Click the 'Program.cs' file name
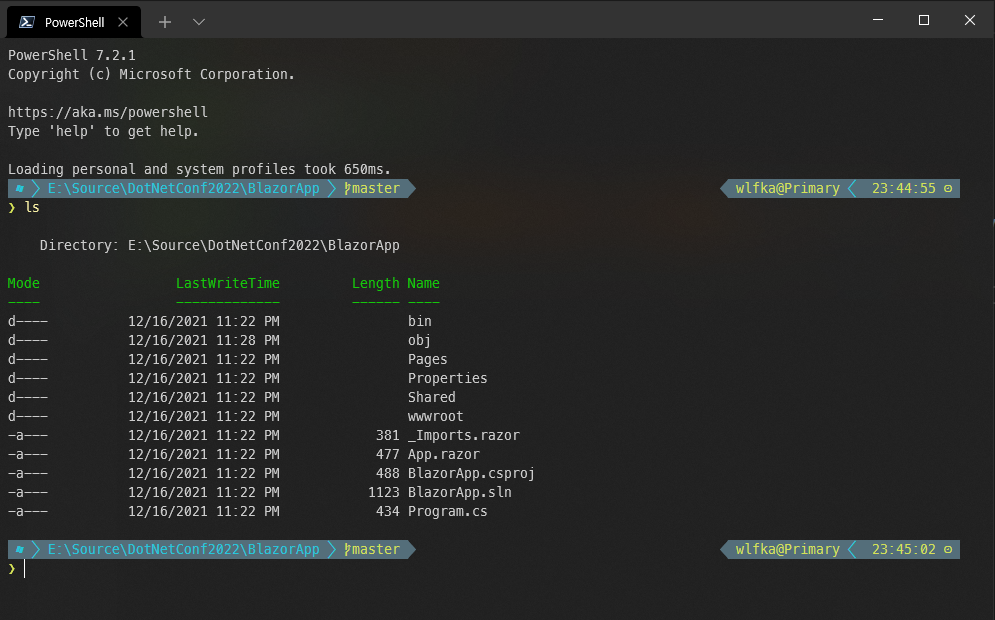Viewport: 995px width, 620px height. [447, 511]
